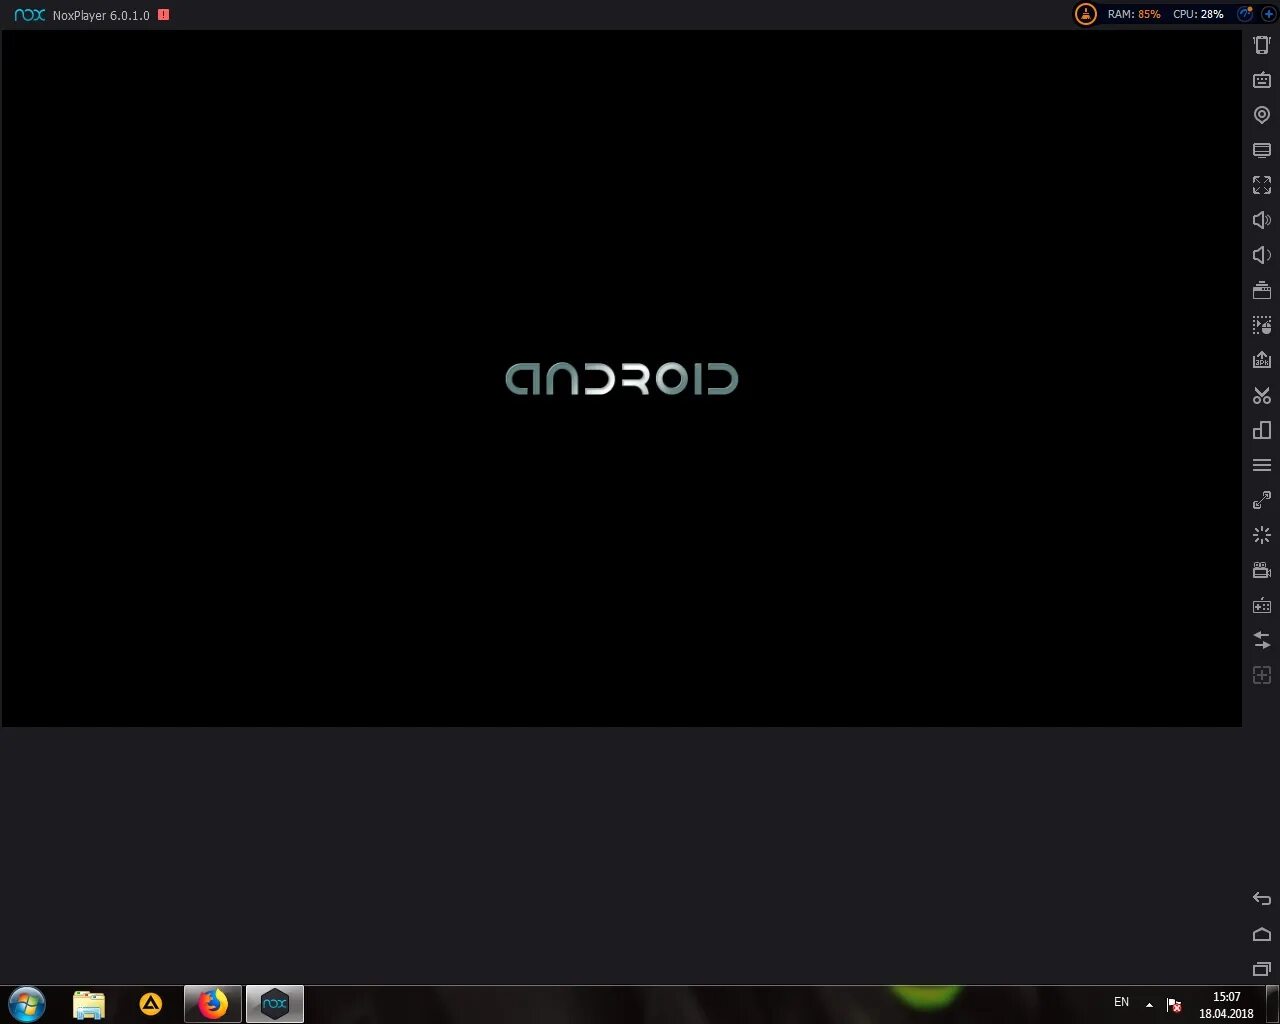Open the Windows Start menu
1280x1024 pixels.
click(x=27, y=1004)
